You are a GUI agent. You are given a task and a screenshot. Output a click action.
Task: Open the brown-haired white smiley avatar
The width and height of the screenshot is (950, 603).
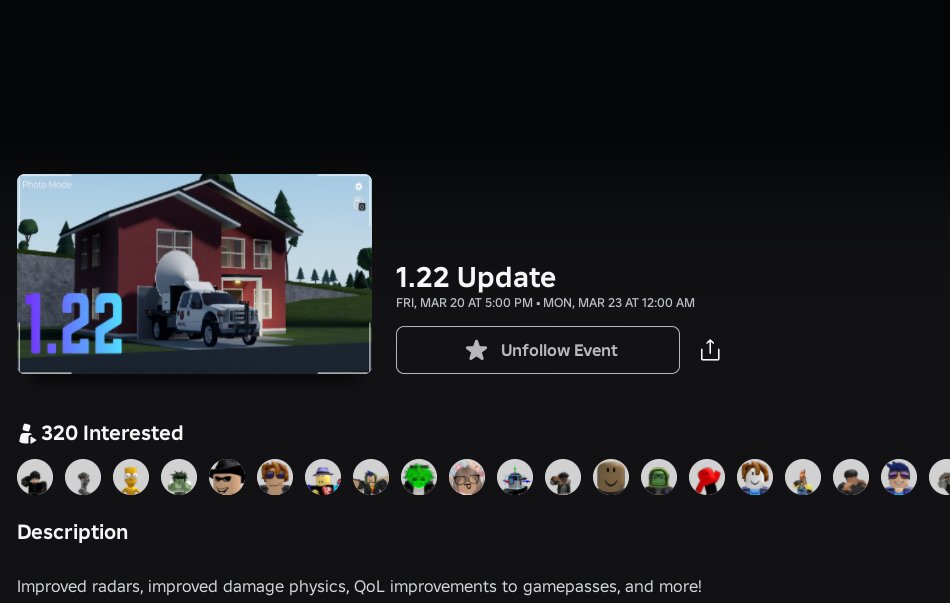tap(754, 477)
